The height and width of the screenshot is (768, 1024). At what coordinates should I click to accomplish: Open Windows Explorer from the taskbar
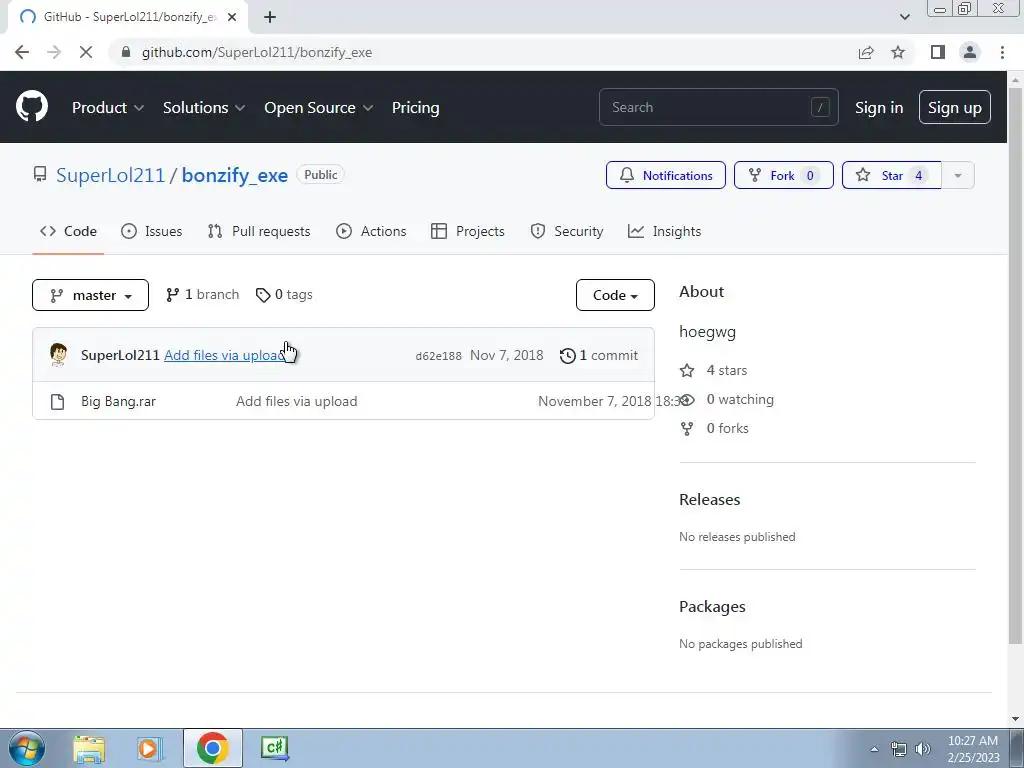coord(89,748)
